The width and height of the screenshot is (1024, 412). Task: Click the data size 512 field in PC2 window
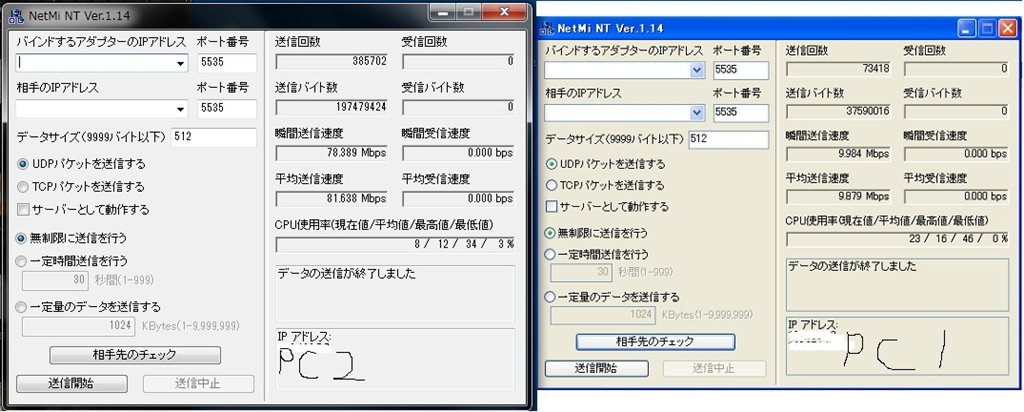pyautogui.click(x=214, y=138)
